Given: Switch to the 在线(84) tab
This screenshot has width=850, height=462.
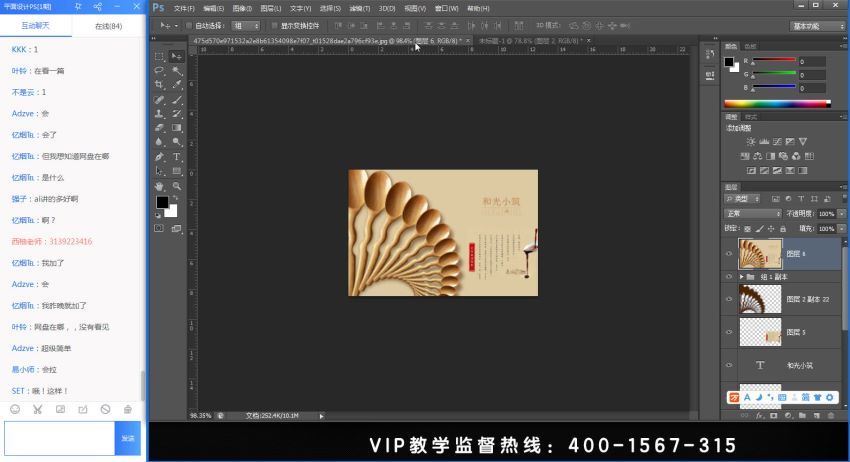Looking at the screenshot, I should [108, 26].
